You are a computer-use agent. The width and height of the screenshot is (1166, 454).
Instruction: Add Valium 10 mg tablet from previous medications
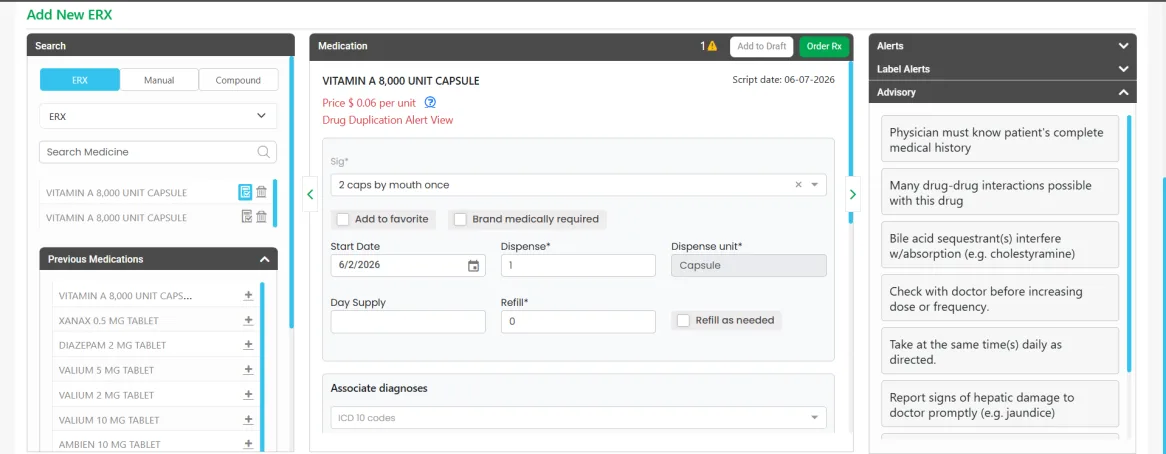coord(248,420)
